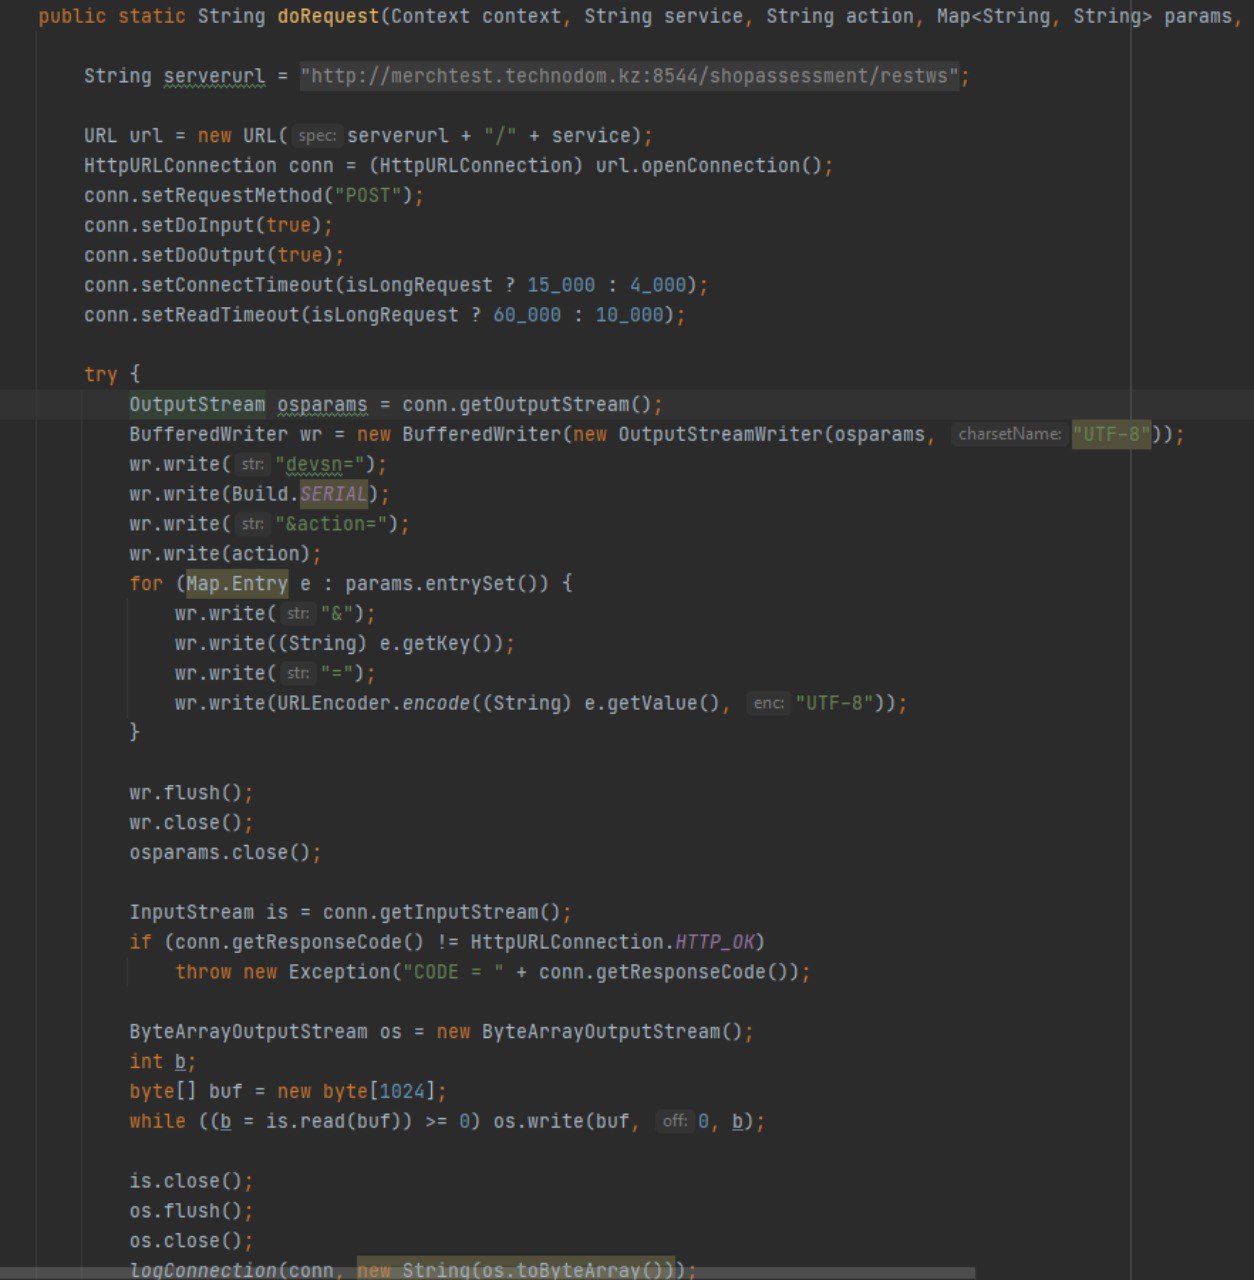Click the 4_000 numeric literal
The width and height of the screenshot is (1254, 1280).
tap(658, 286)
